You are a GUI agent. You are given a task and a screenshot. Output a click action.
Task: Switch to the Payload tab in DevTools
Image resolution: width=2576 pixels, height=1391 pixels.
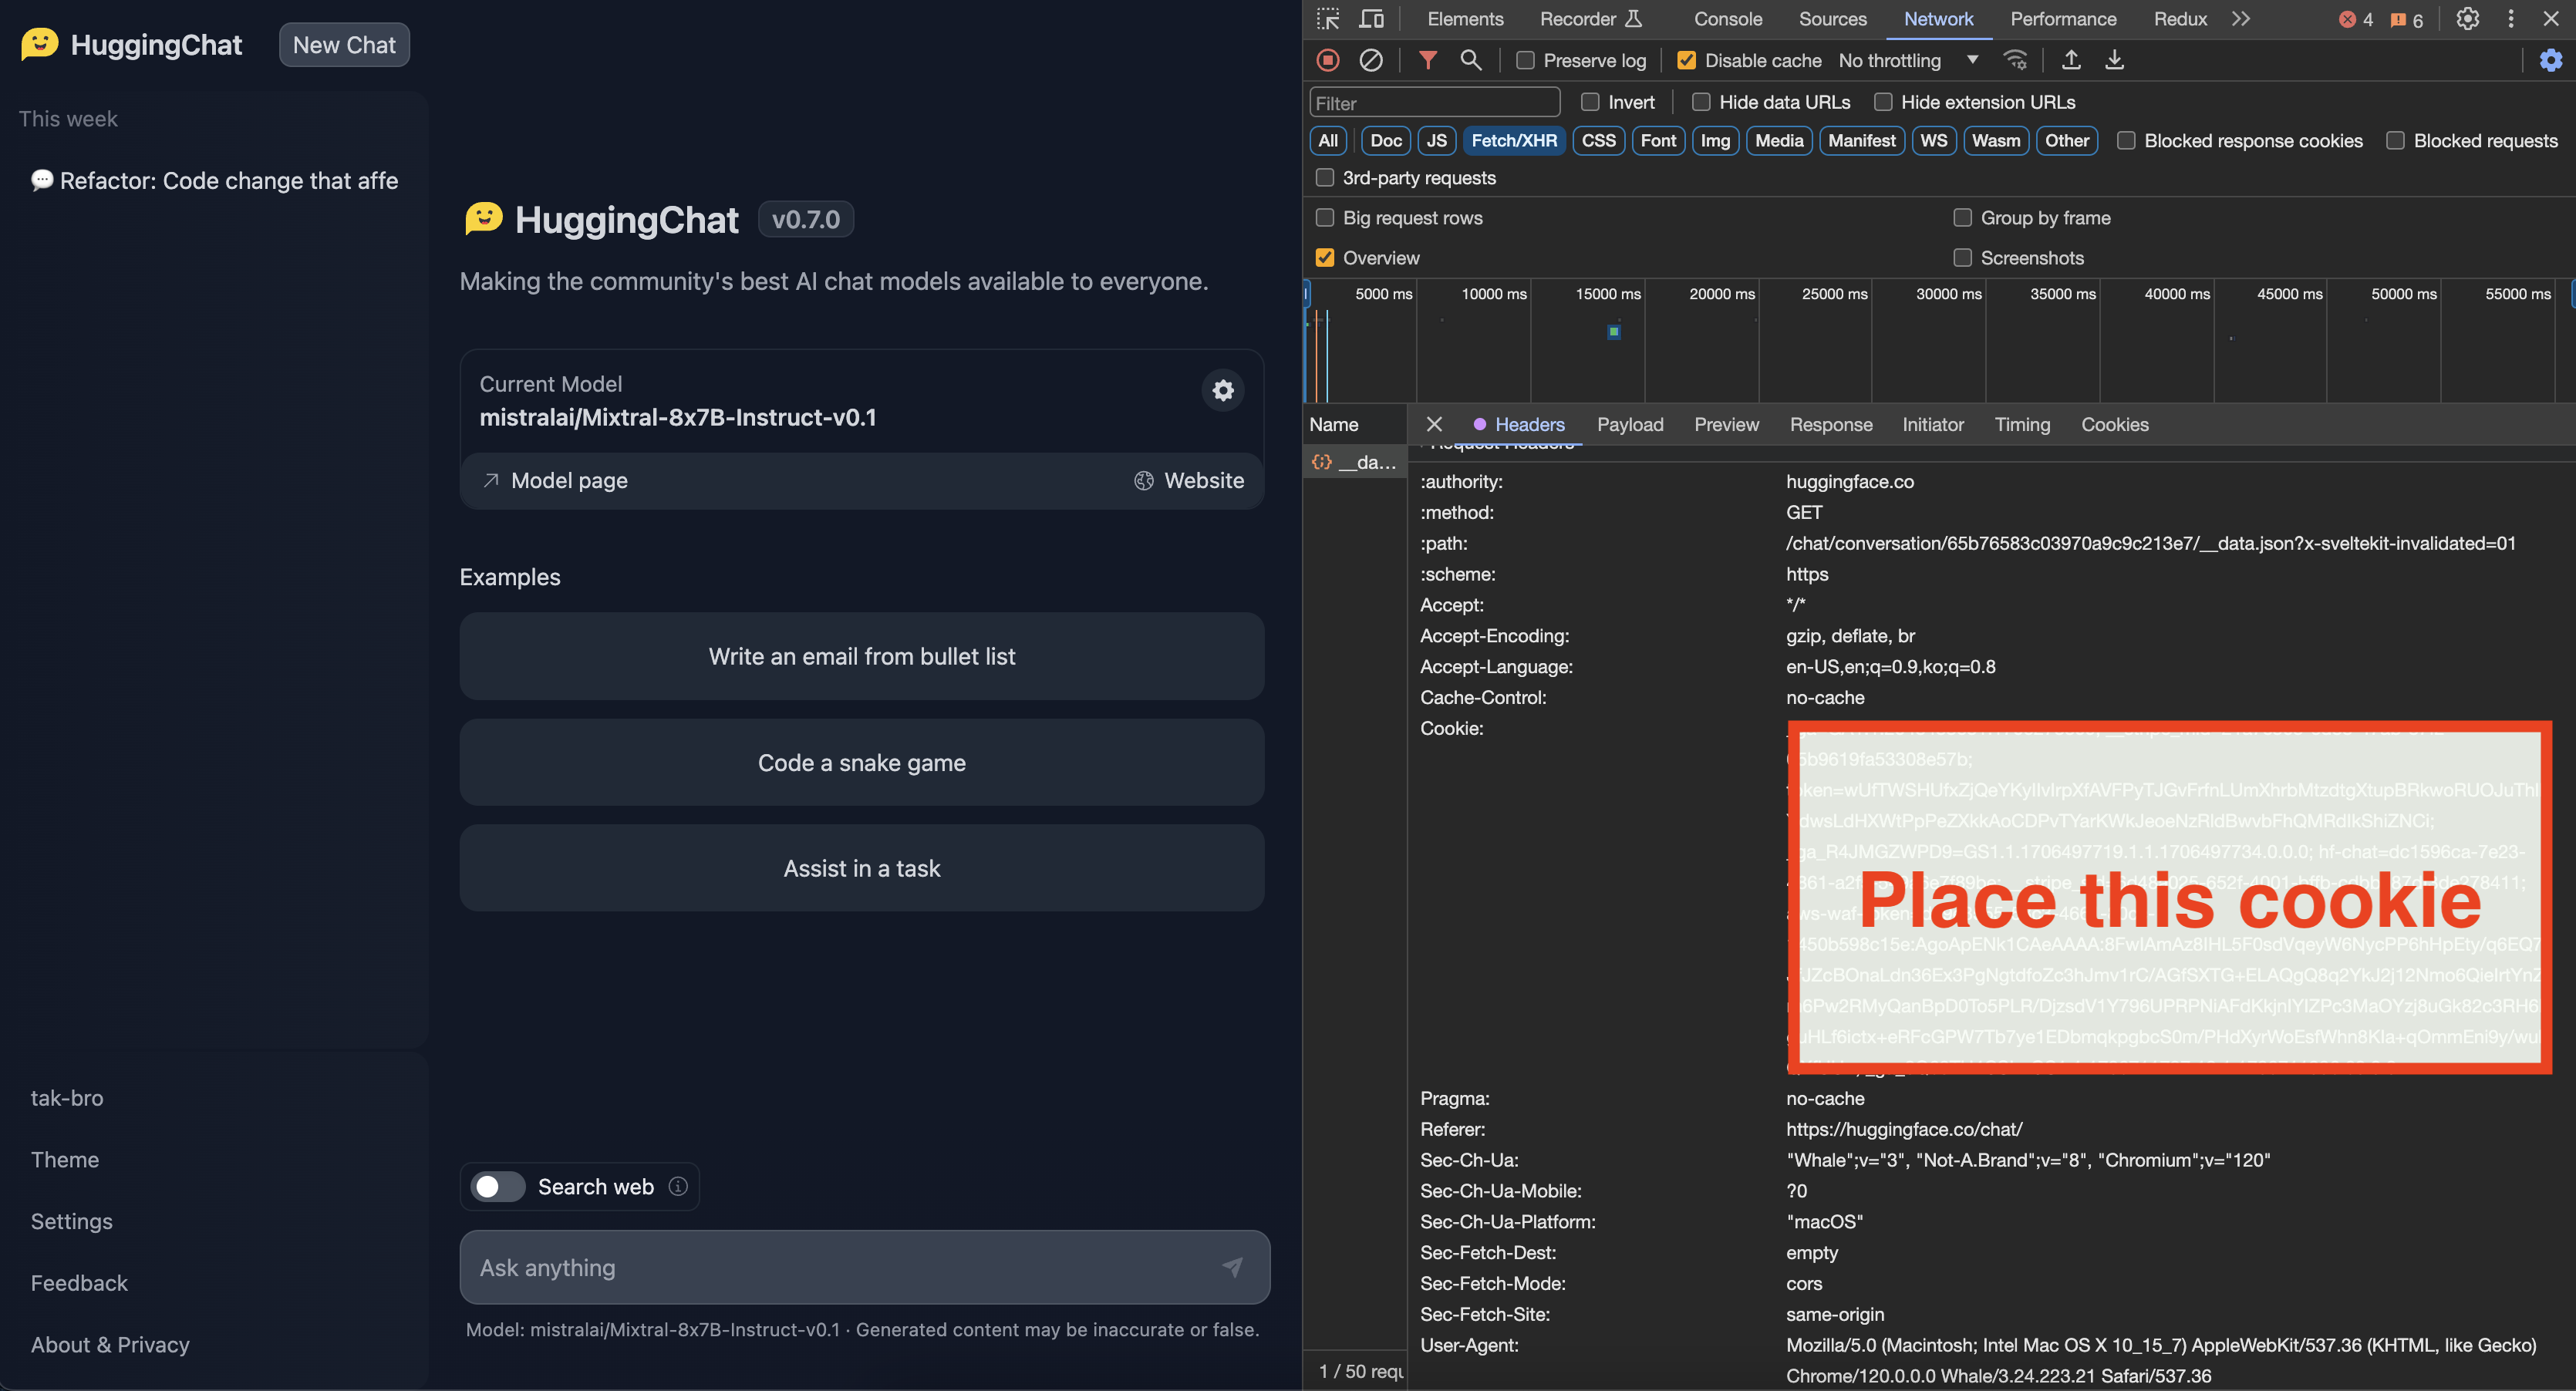(x=1629, y=423)
